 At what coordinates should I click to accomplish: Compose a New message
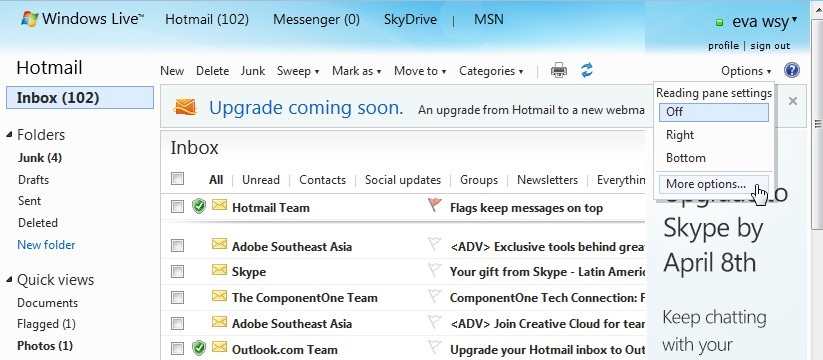[x=172, y=71]
